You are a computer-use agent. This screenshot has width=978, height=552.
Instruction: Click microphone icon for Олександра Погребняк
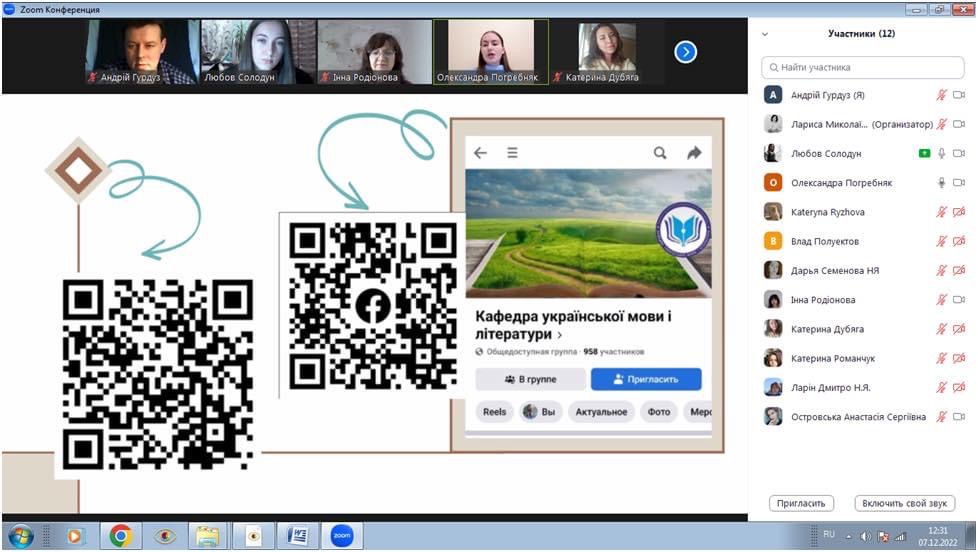point(941,183)
